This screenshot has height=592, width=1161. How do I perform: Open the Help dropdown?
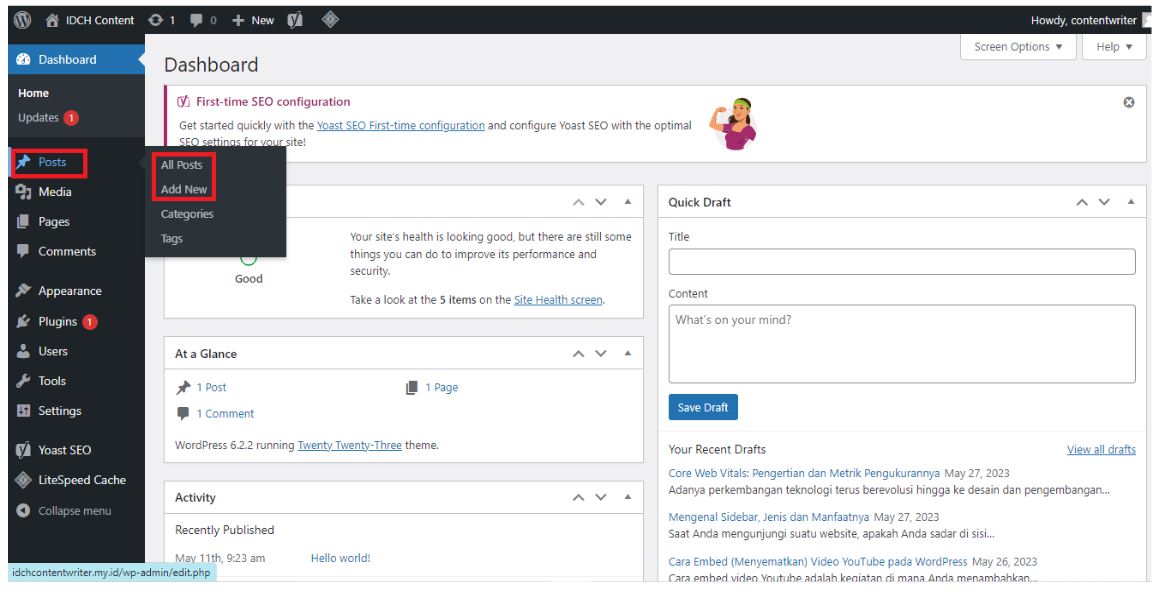pos(1111,46)
